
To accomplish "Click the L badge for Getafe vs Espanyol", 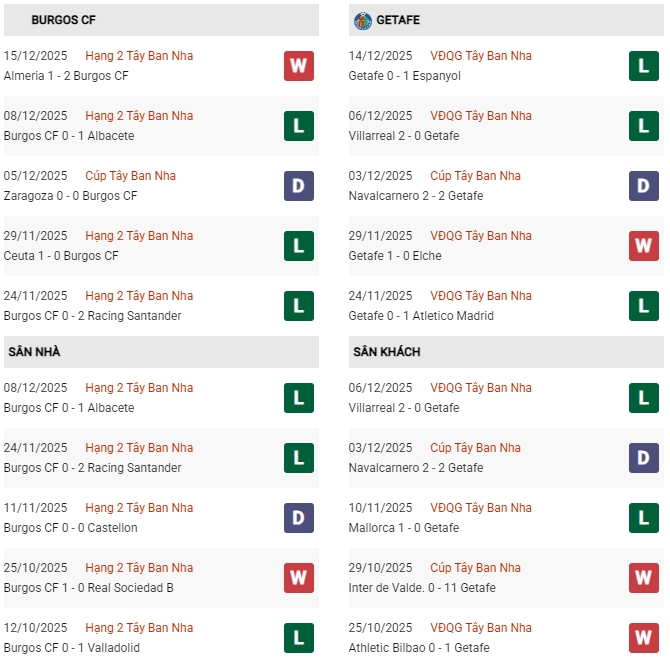I will pyautogui.click(x=643, y=66).
